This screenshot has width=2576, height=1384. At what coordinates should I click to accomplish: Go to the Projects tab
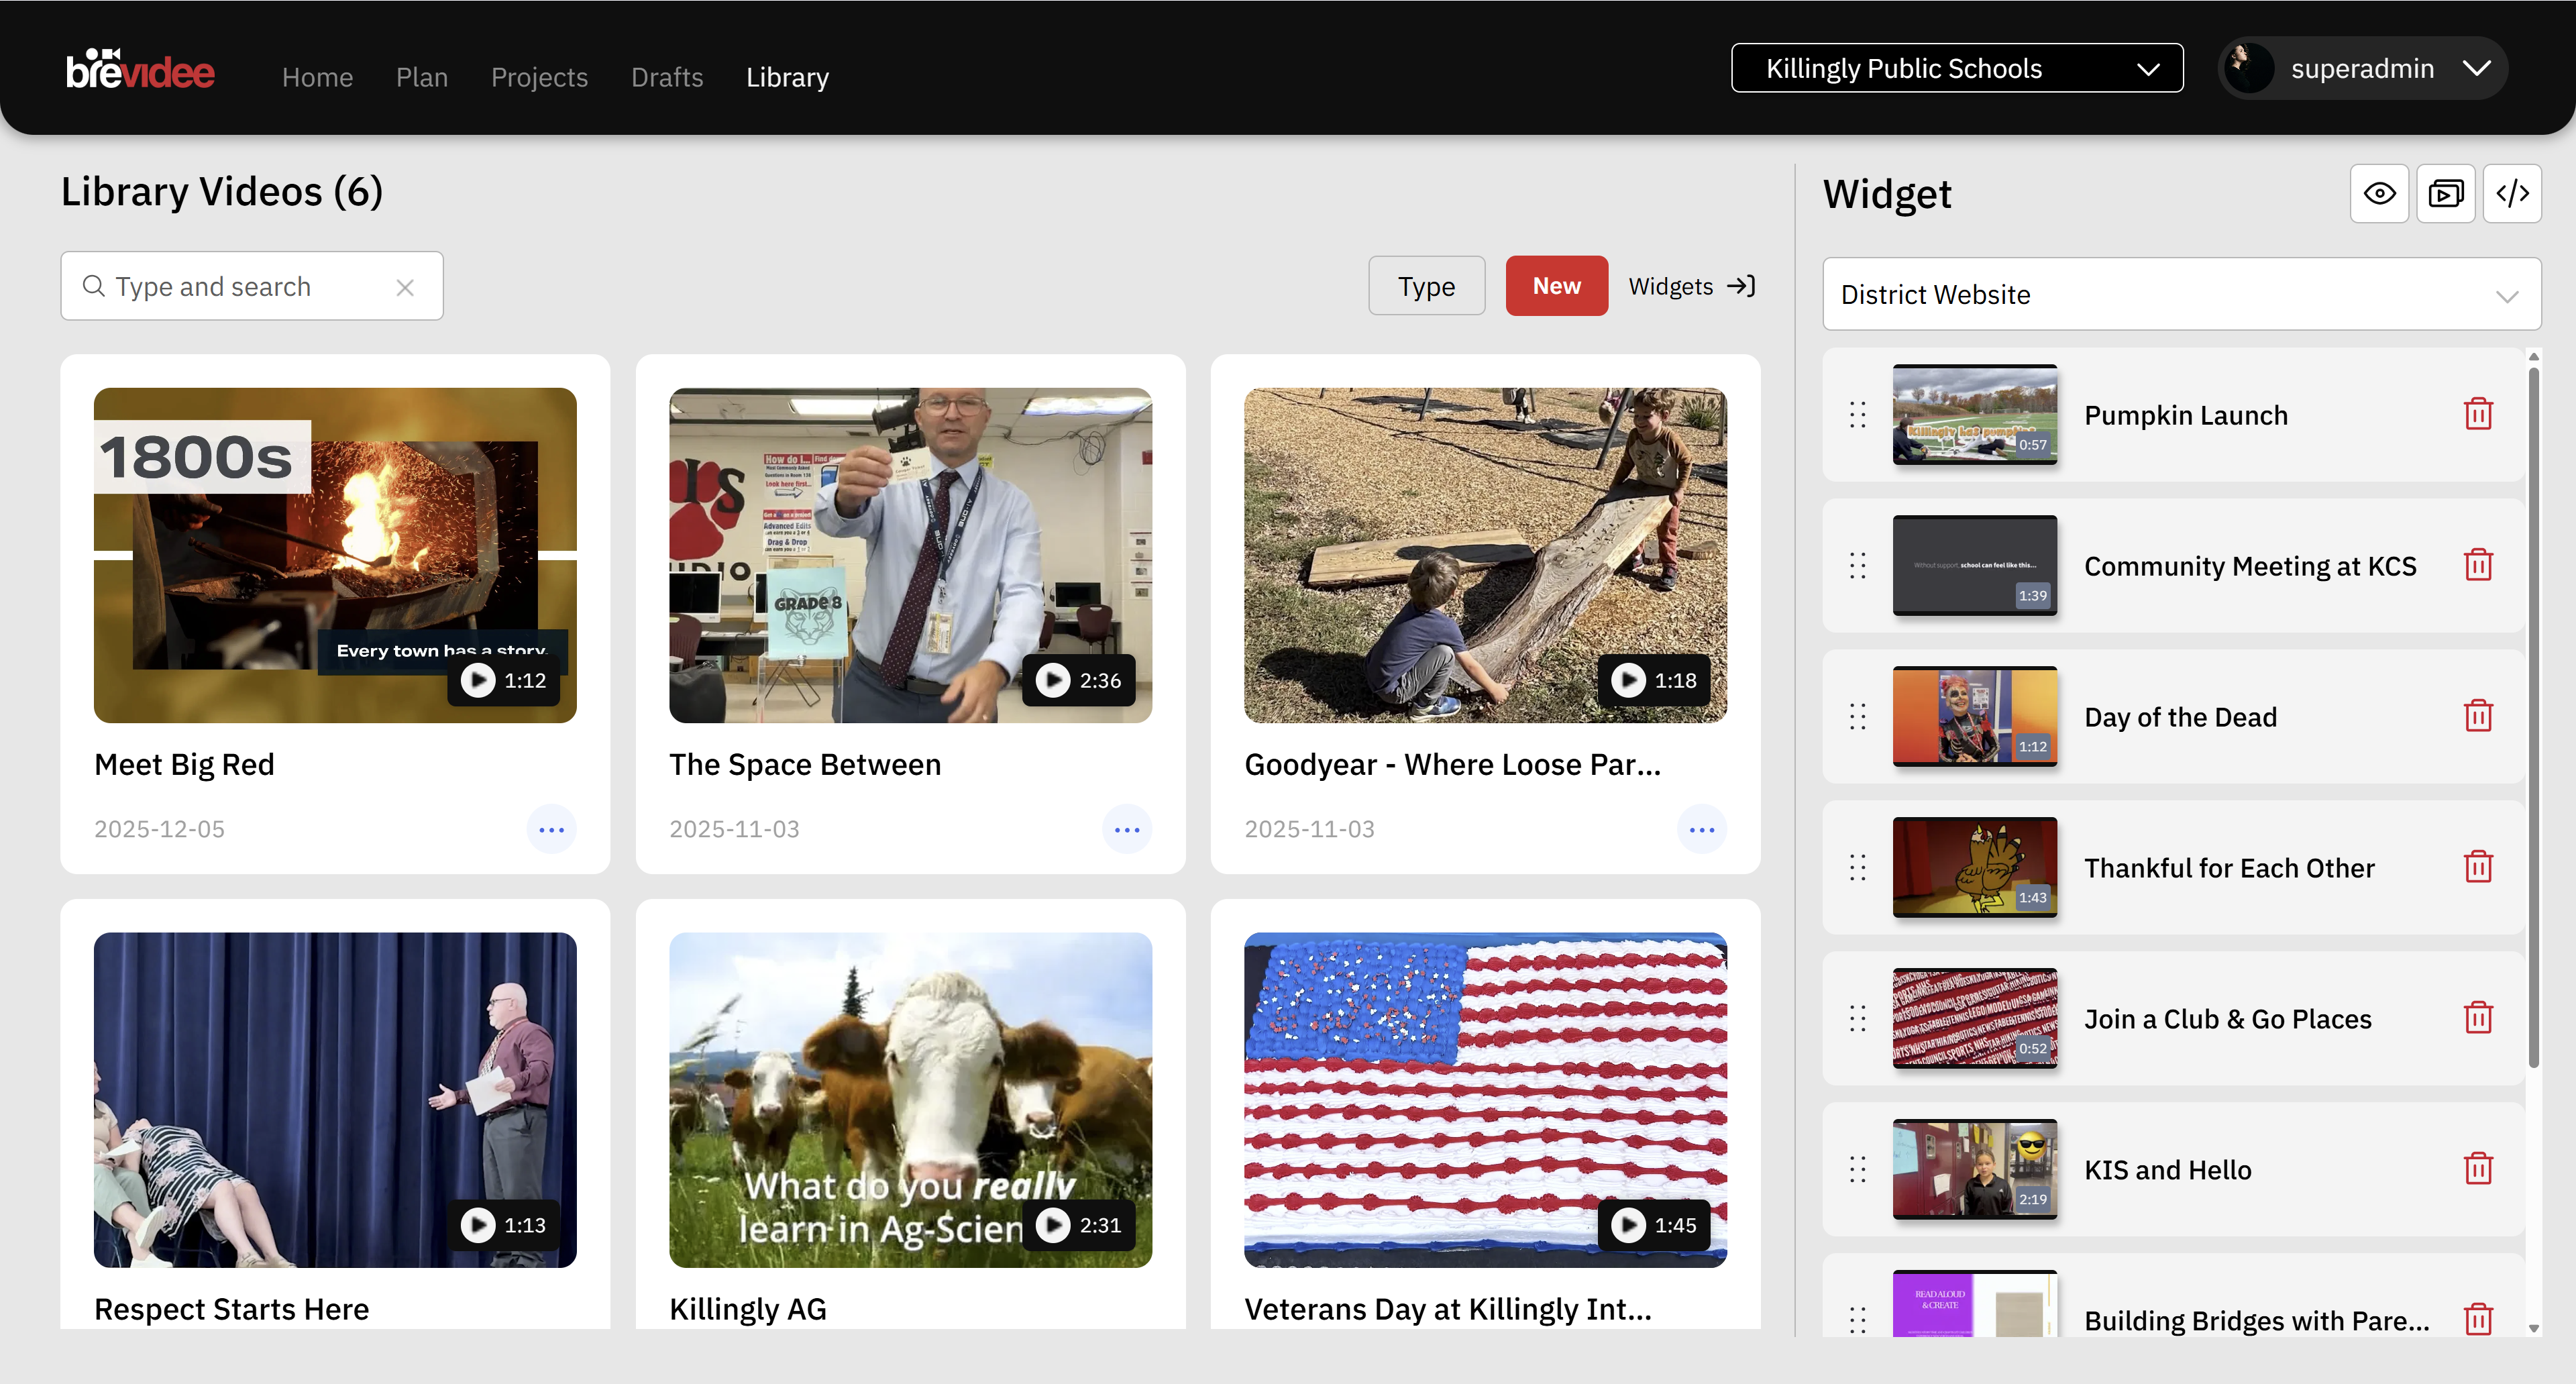pyautogui.click(x=539, y=77)
